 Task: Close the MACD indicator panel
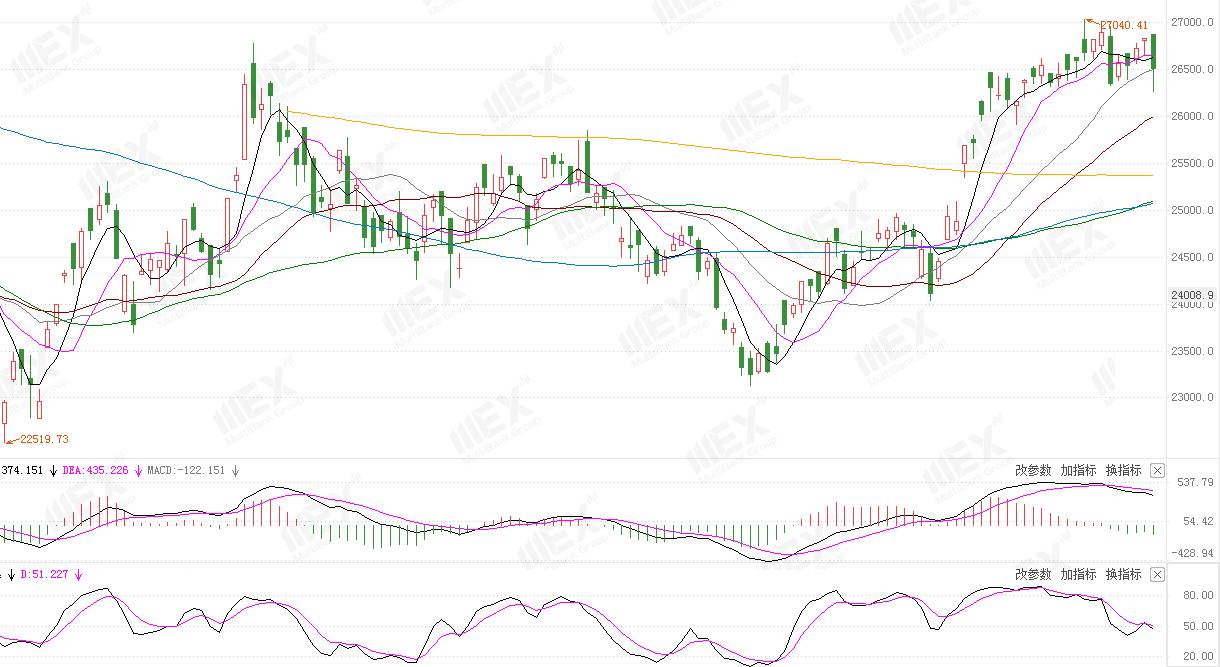pyautogui.click(x=1158, y=470)
